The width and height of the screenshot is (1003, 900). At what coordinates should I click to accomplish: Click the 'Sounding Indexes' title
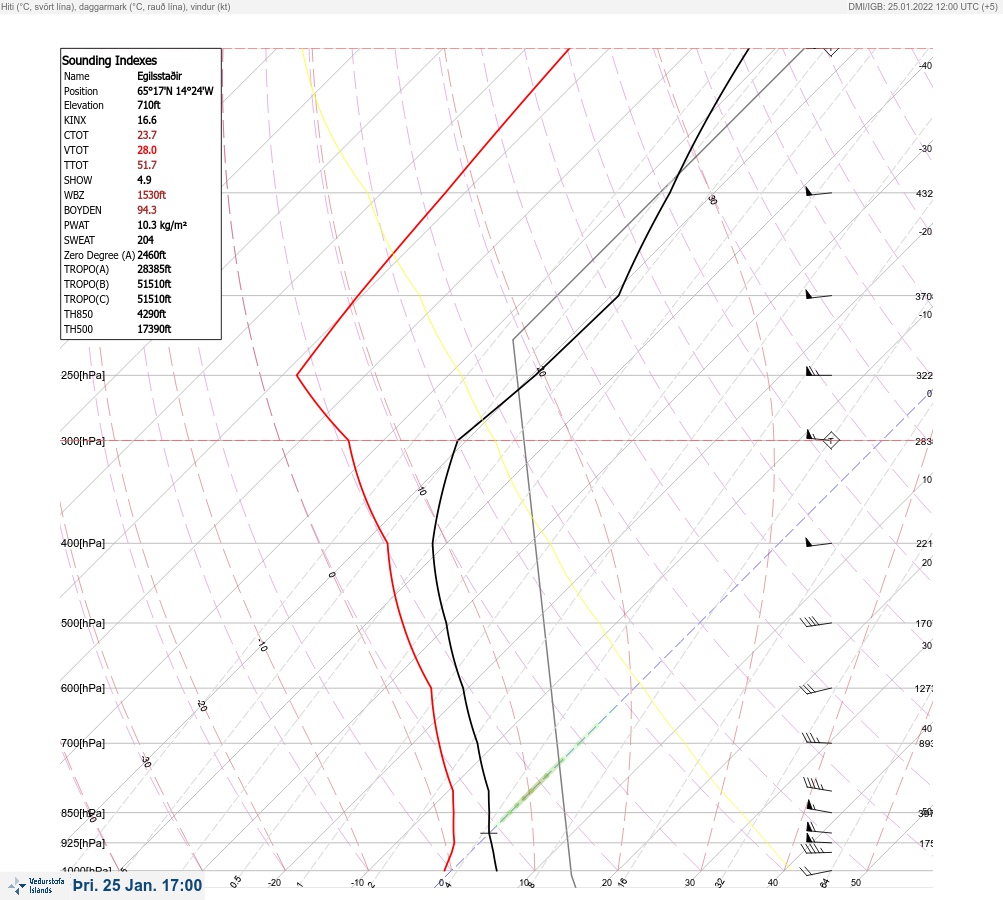[x=109, y=60]
